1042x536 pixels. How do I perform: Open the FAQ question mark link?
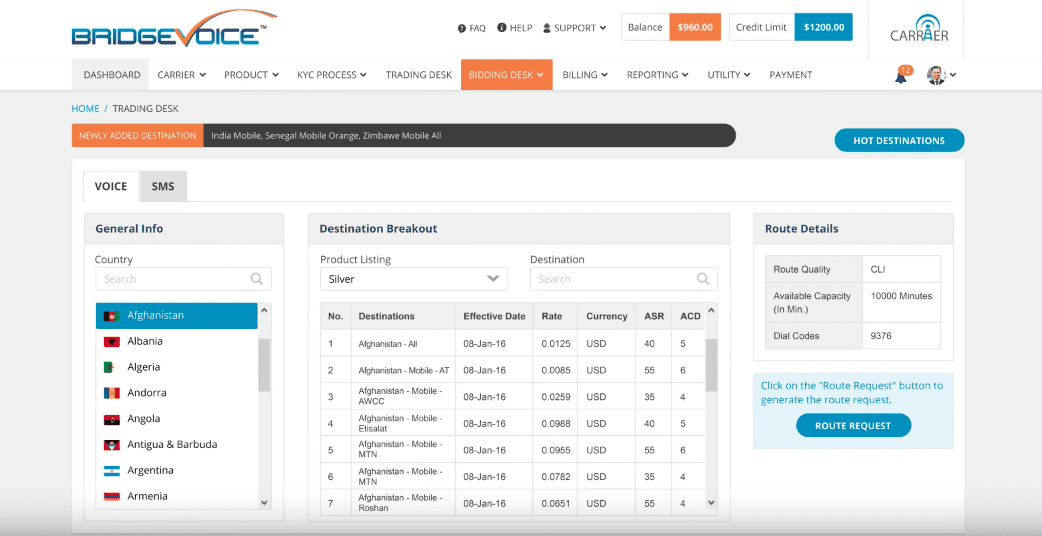(x=471, y=28)
